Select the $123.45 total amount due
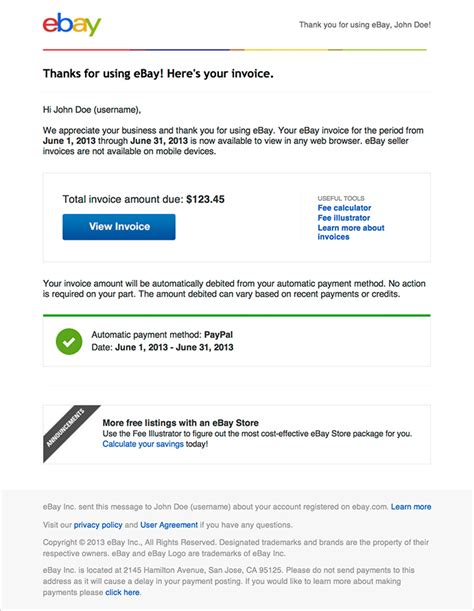 point(205,200)
